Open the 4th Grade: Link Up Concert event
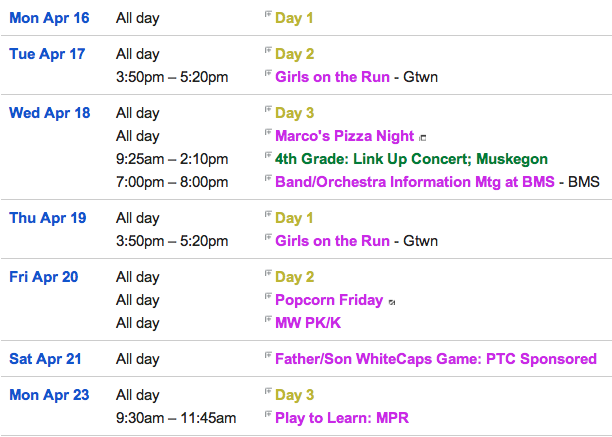 [411, 159]
